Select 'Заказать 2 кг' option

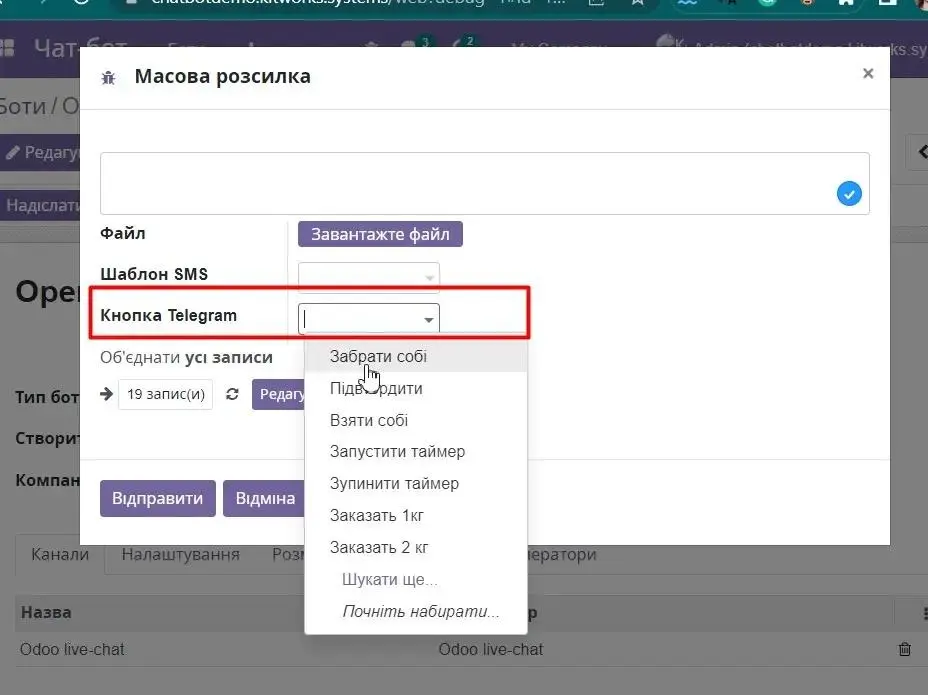point(379,547)
